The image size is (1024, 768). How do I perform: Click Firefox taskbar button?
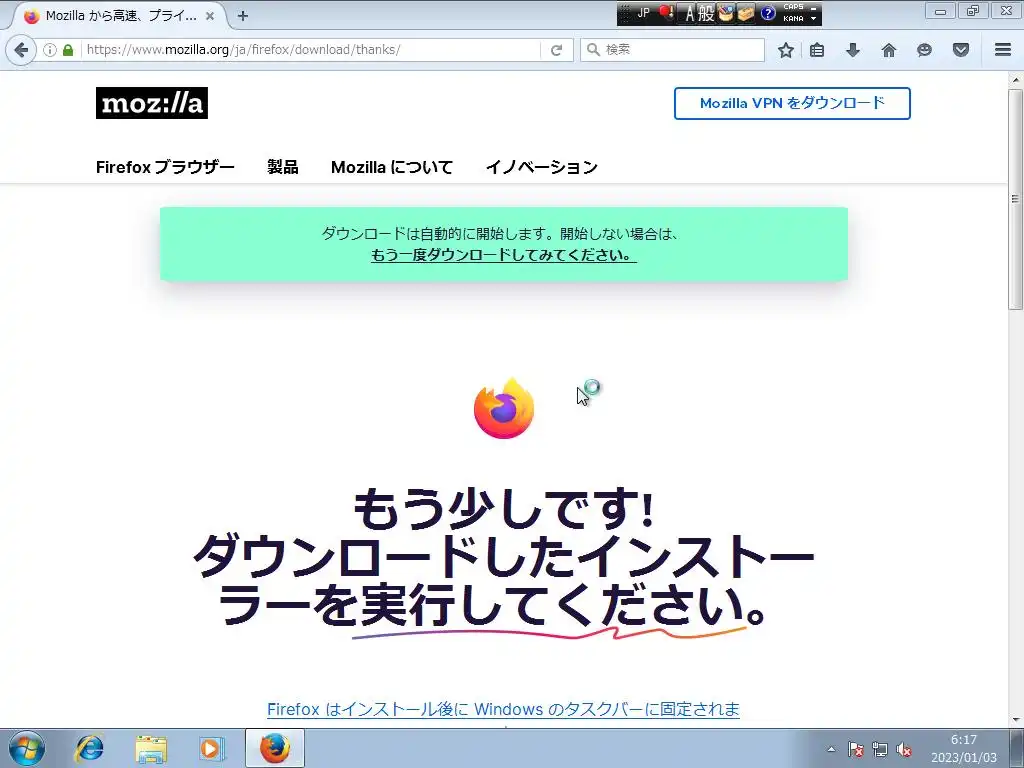275,748
